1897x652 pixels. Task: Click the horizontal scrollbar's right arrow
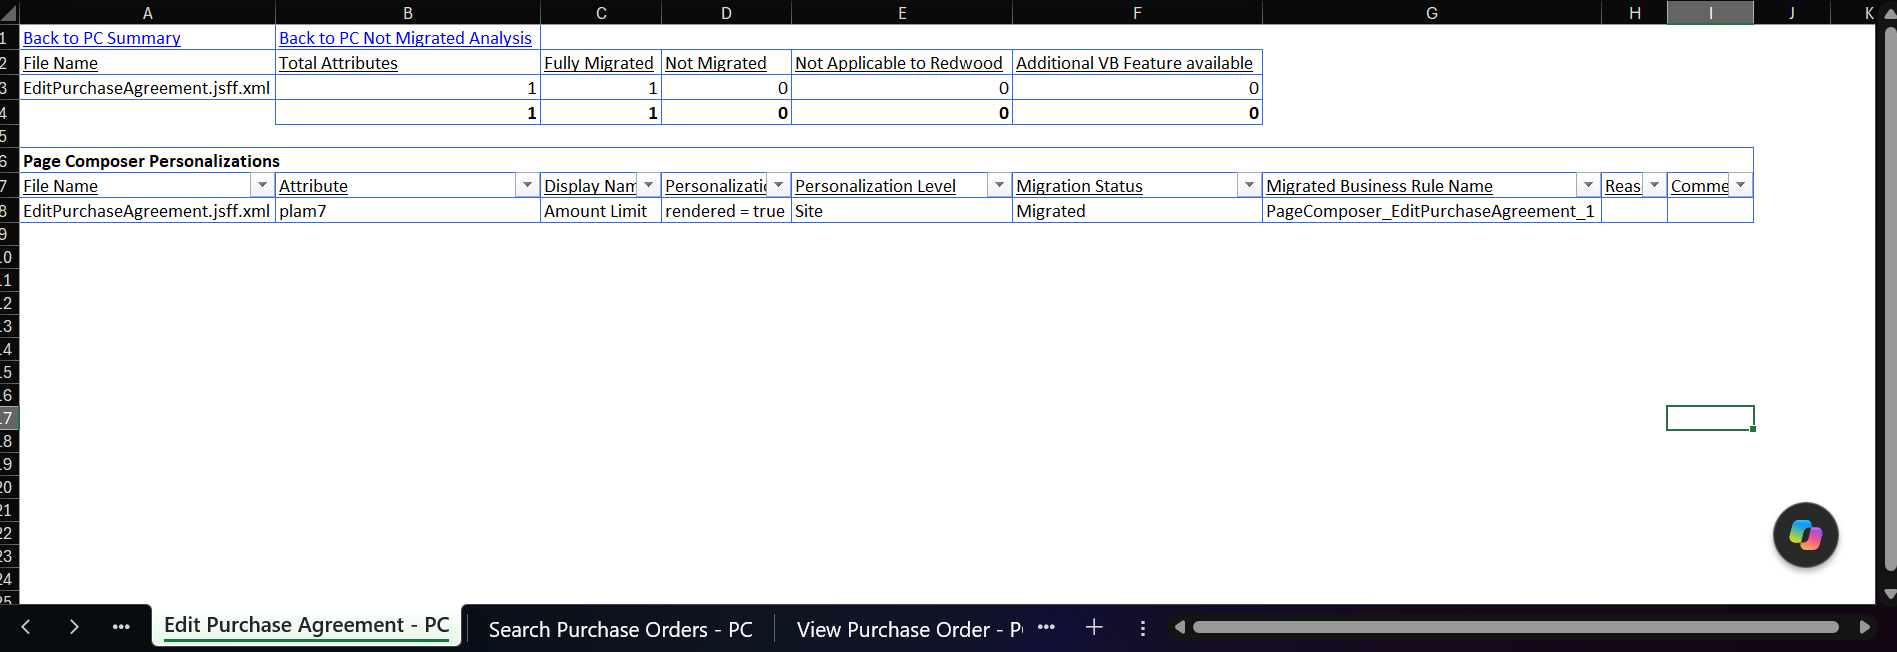(1864, 627)
